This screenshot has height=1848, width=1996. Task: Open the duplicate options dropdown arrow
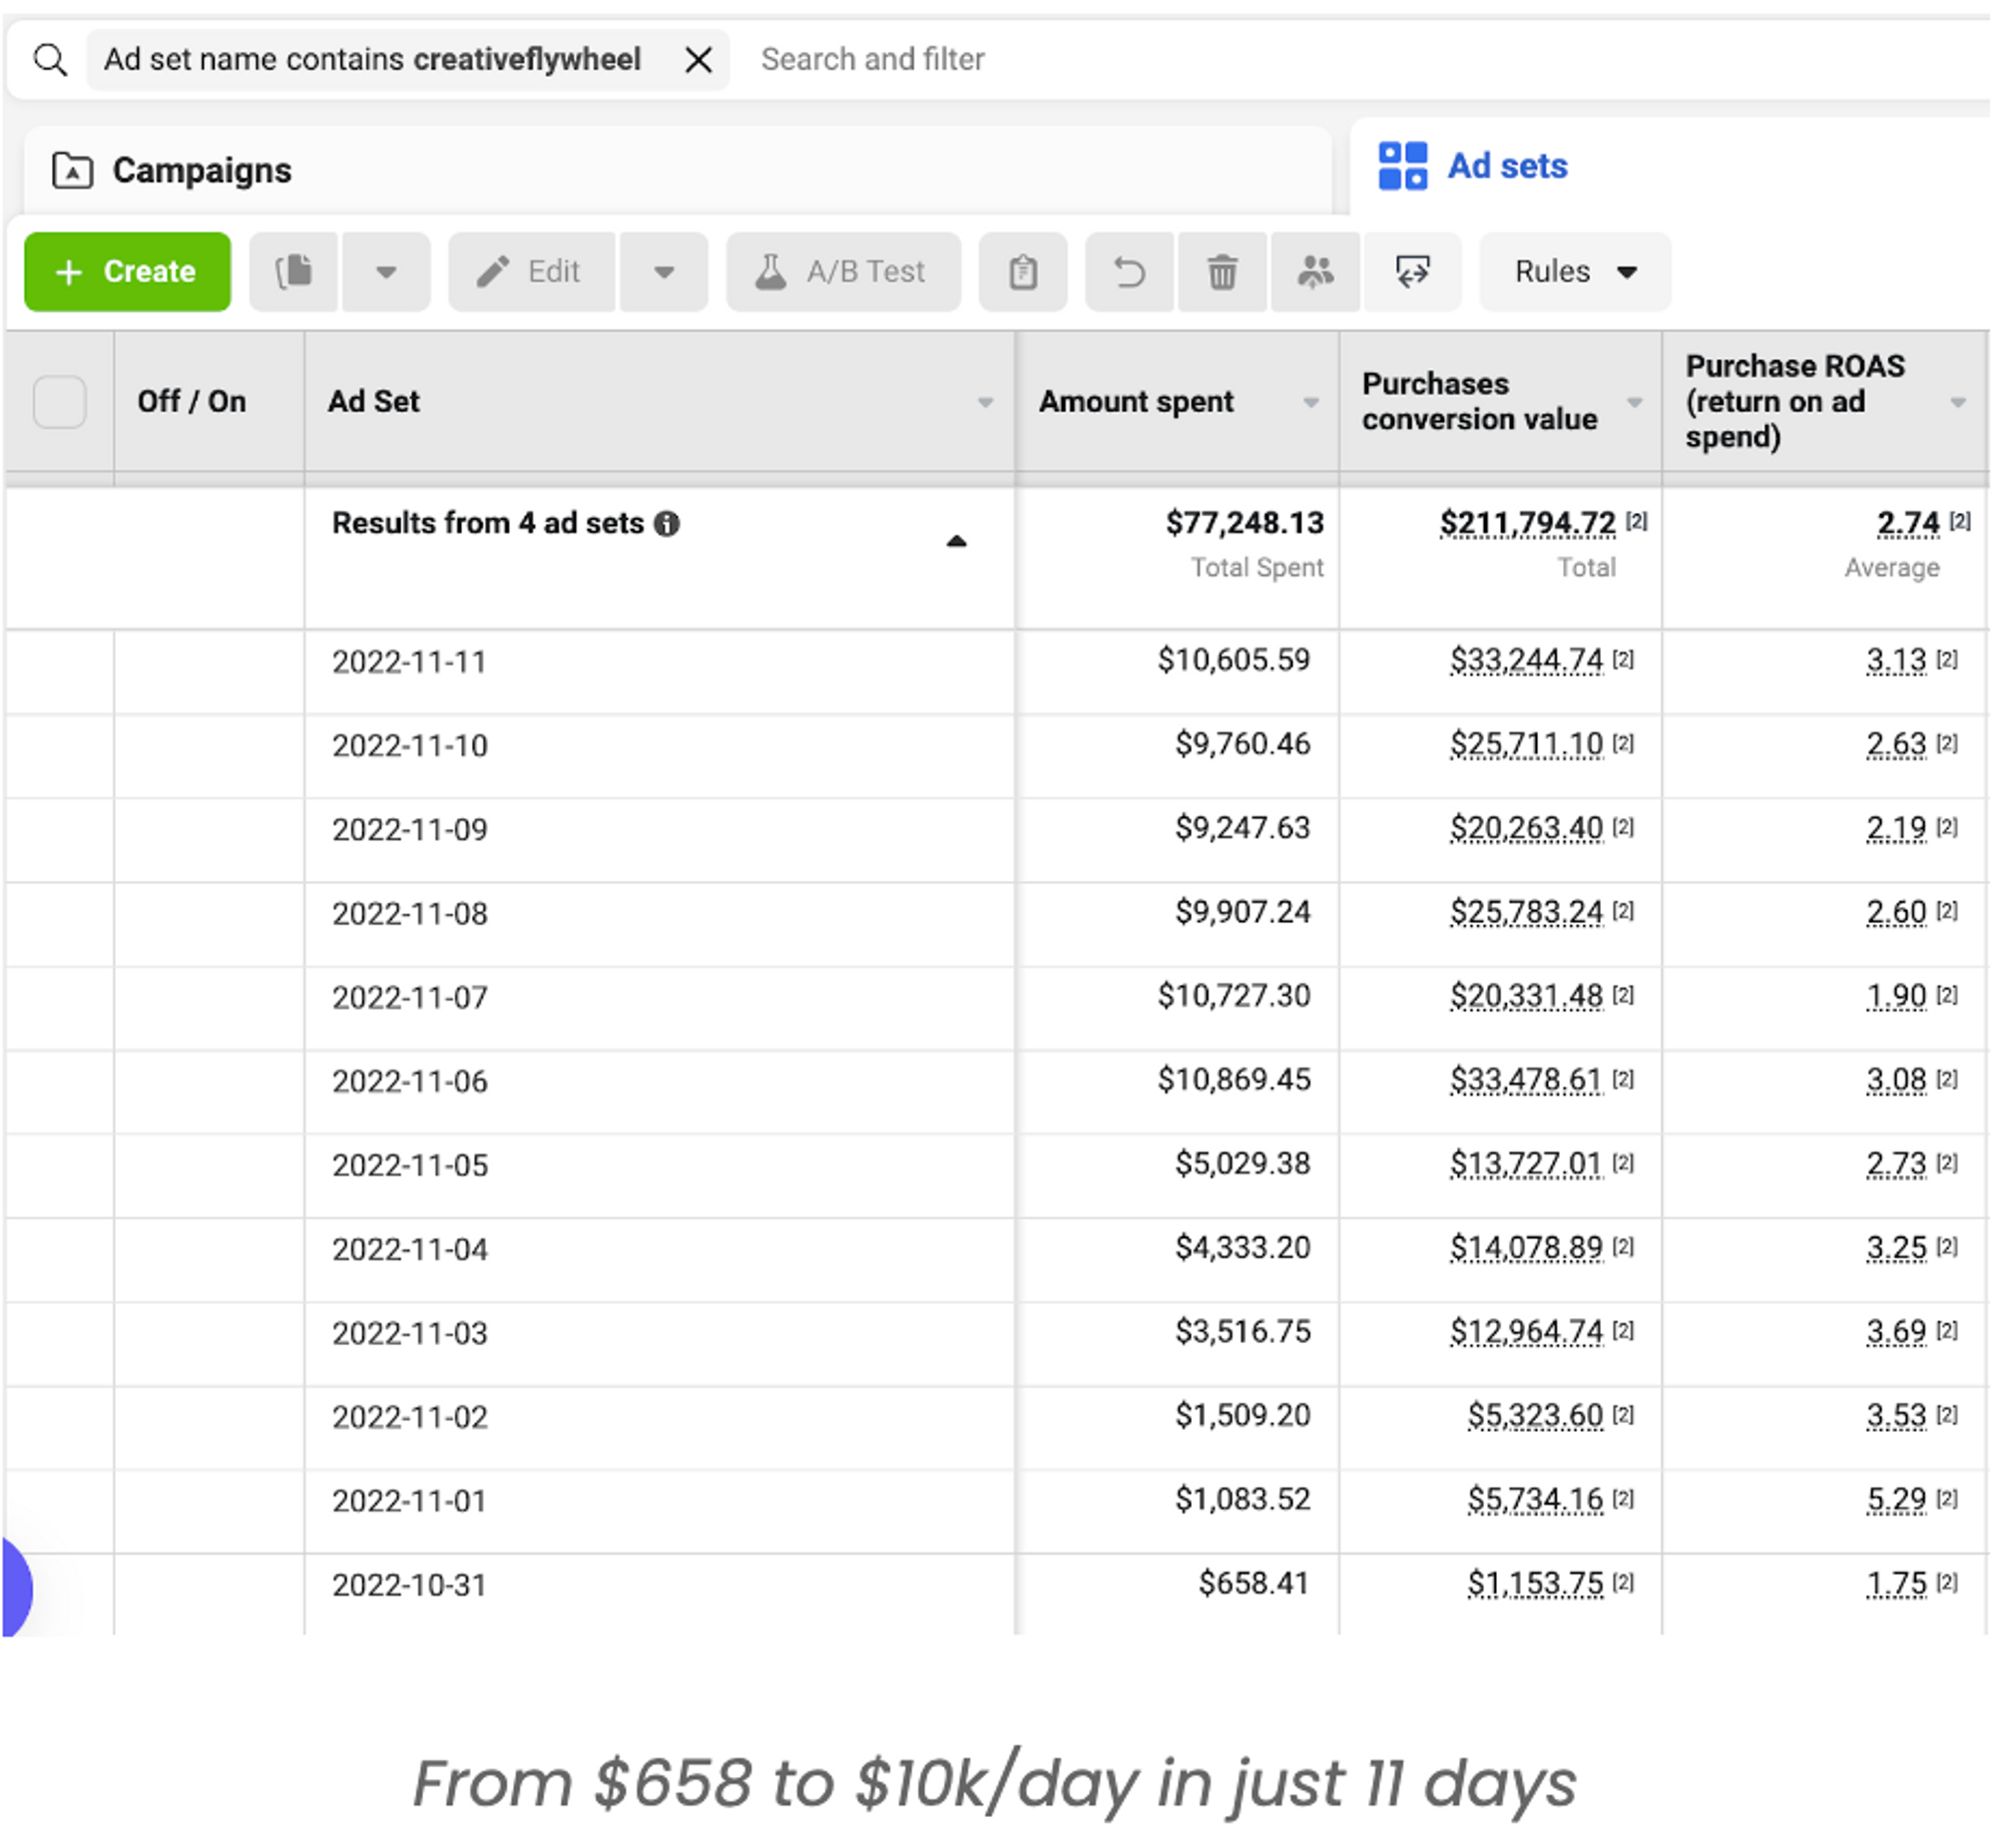tap(386, 272)
